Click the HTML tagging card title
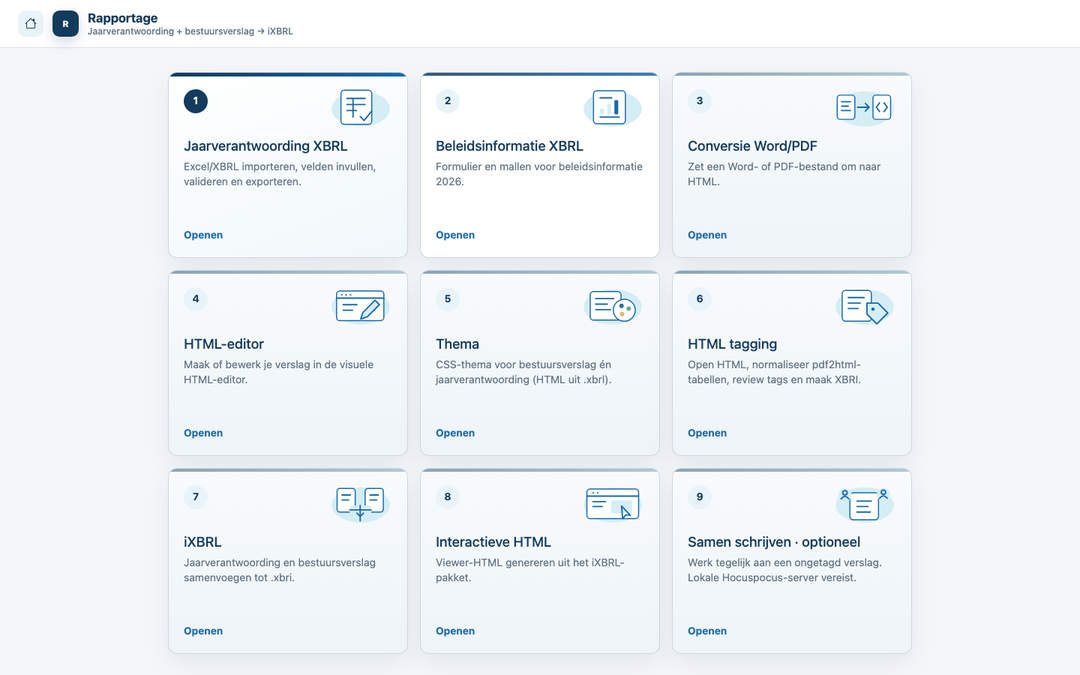Image resolution: width=1080 pixels, height=675 pixels. (x=732, y=344)
